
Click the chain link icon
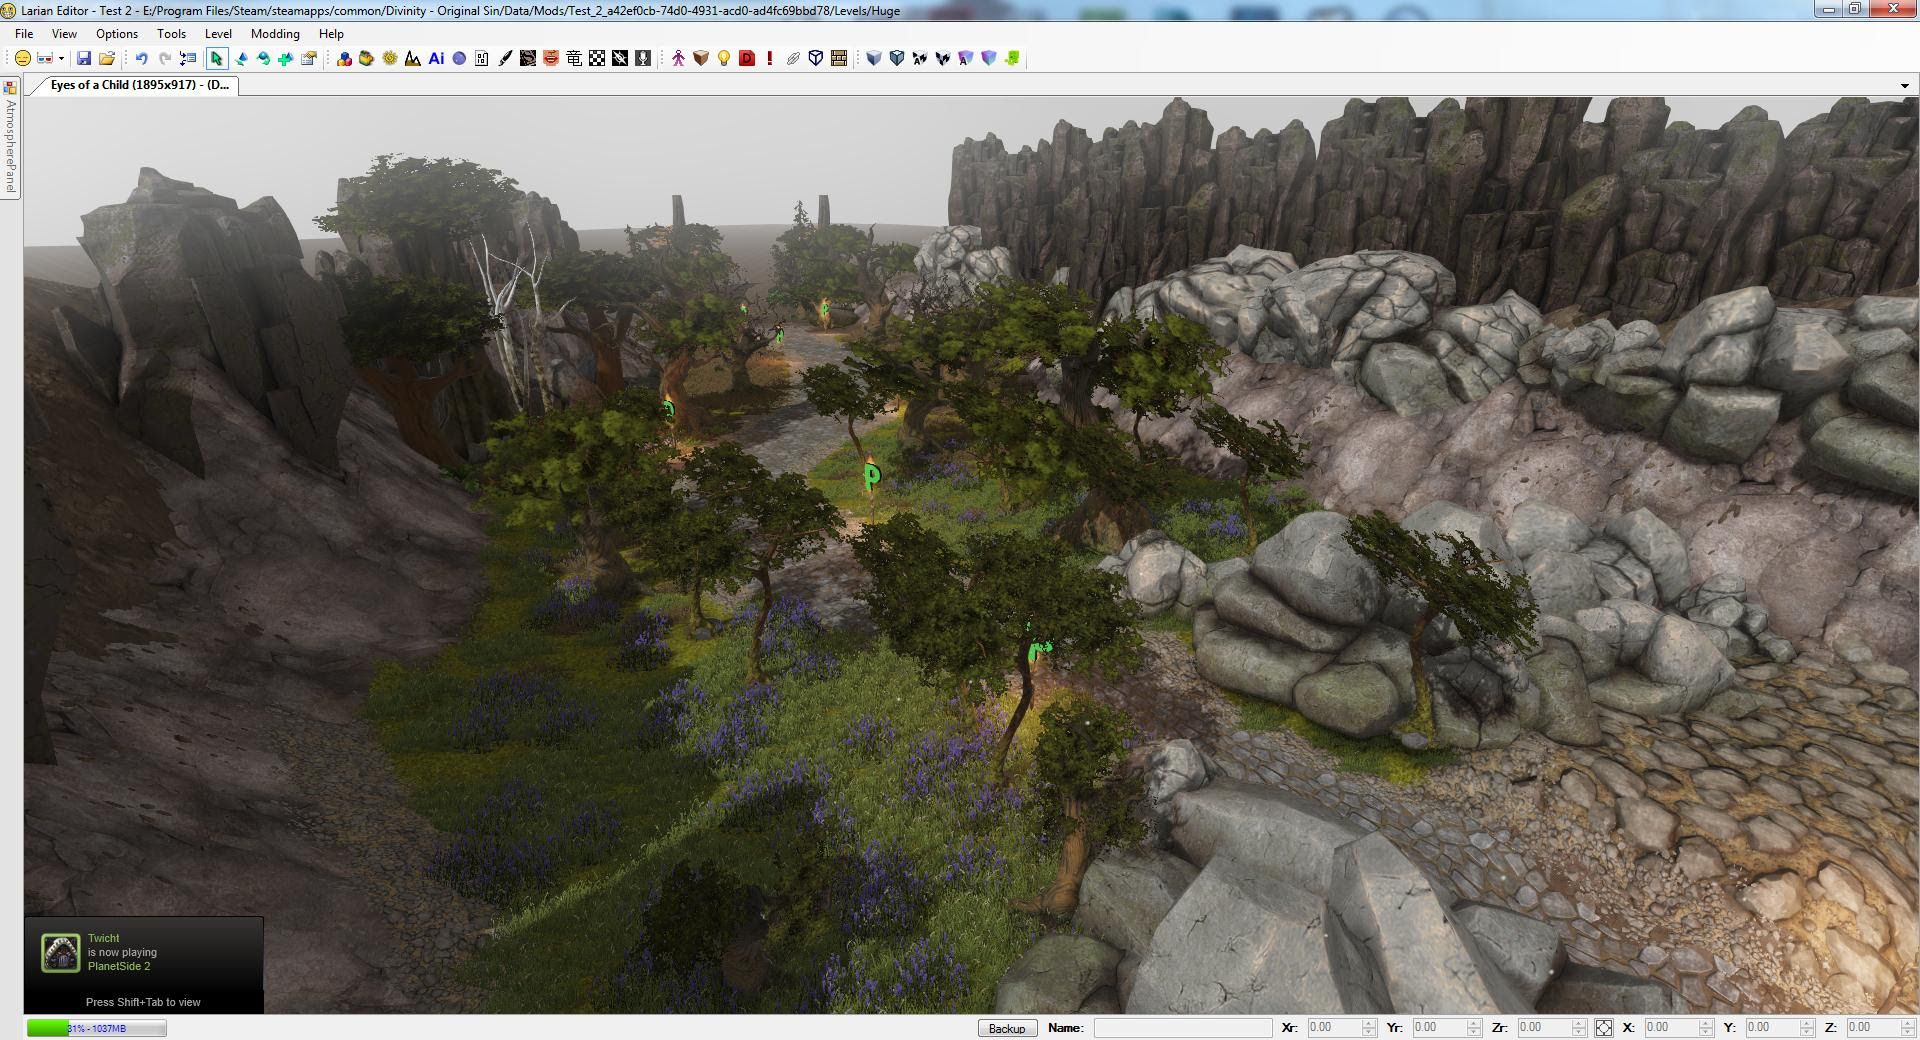click(793, 59)
